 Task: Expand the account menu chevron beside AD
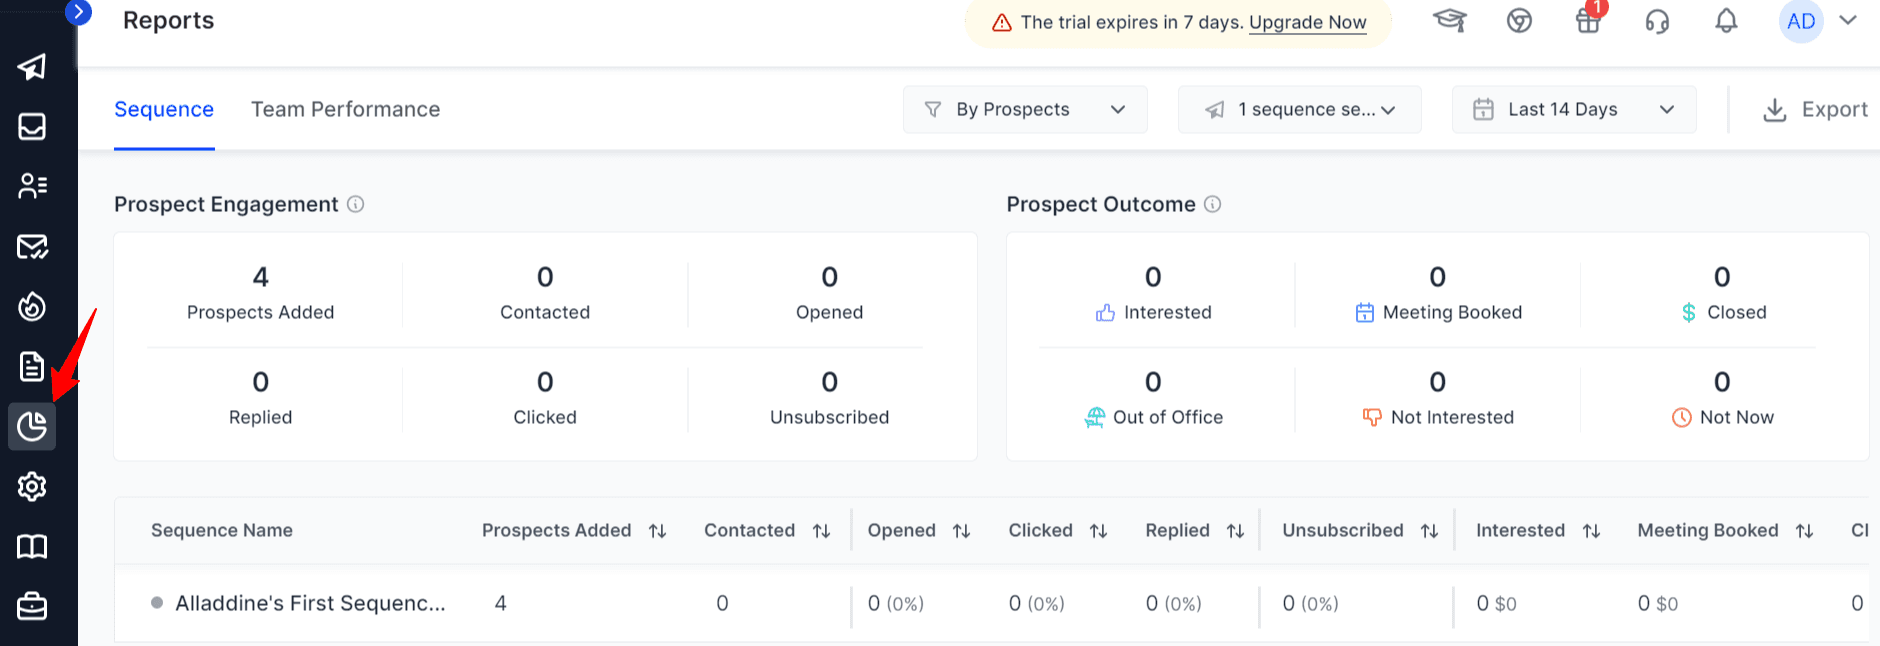pos(1848,20)
